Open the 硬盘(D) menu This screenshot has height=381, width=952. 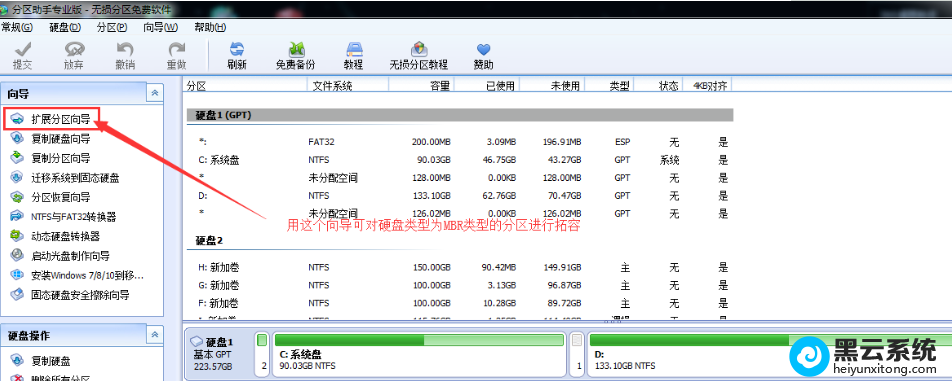click(65, 27)
